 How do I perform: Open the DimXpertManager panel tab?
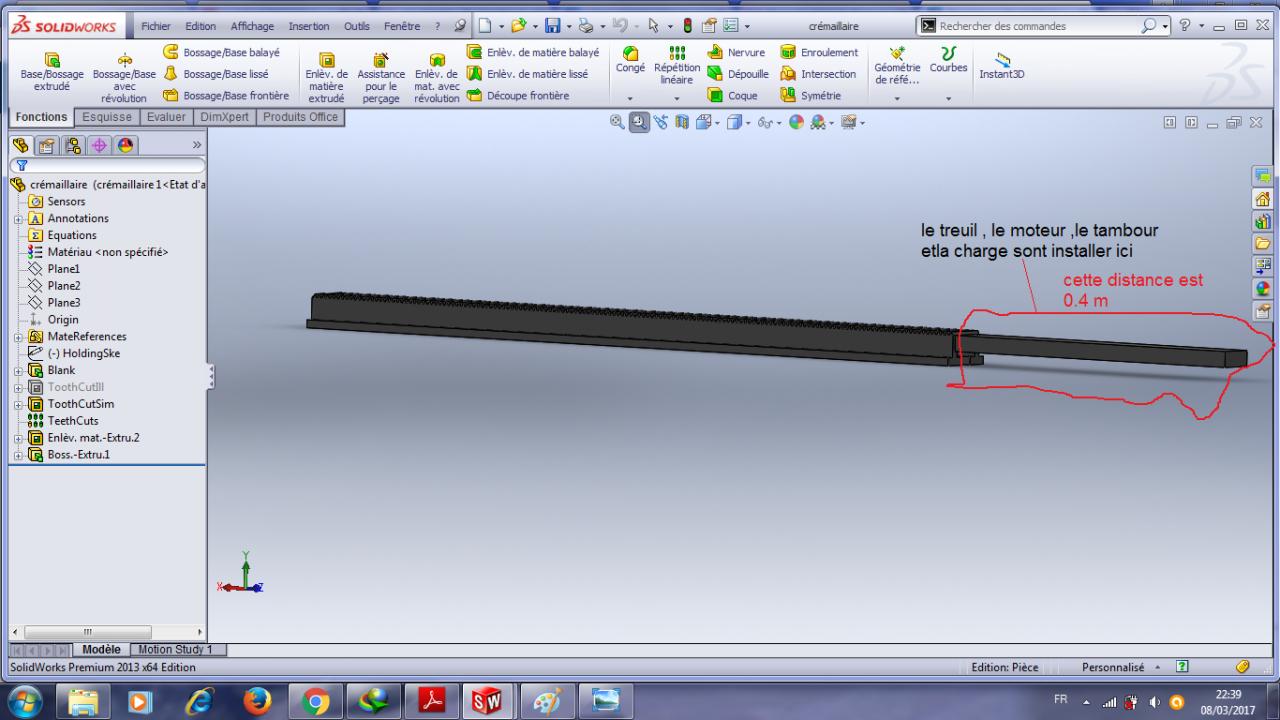pyautogui.click(x=98, y=145)
